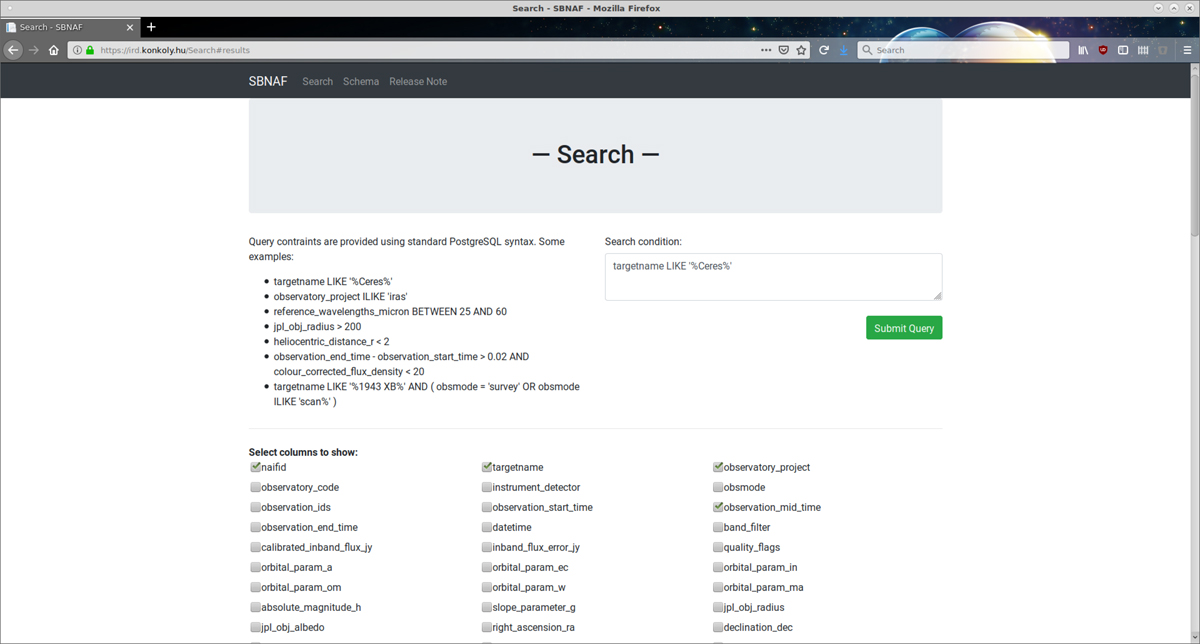Open the Firefox hamburger menu

pos(1187,50)
